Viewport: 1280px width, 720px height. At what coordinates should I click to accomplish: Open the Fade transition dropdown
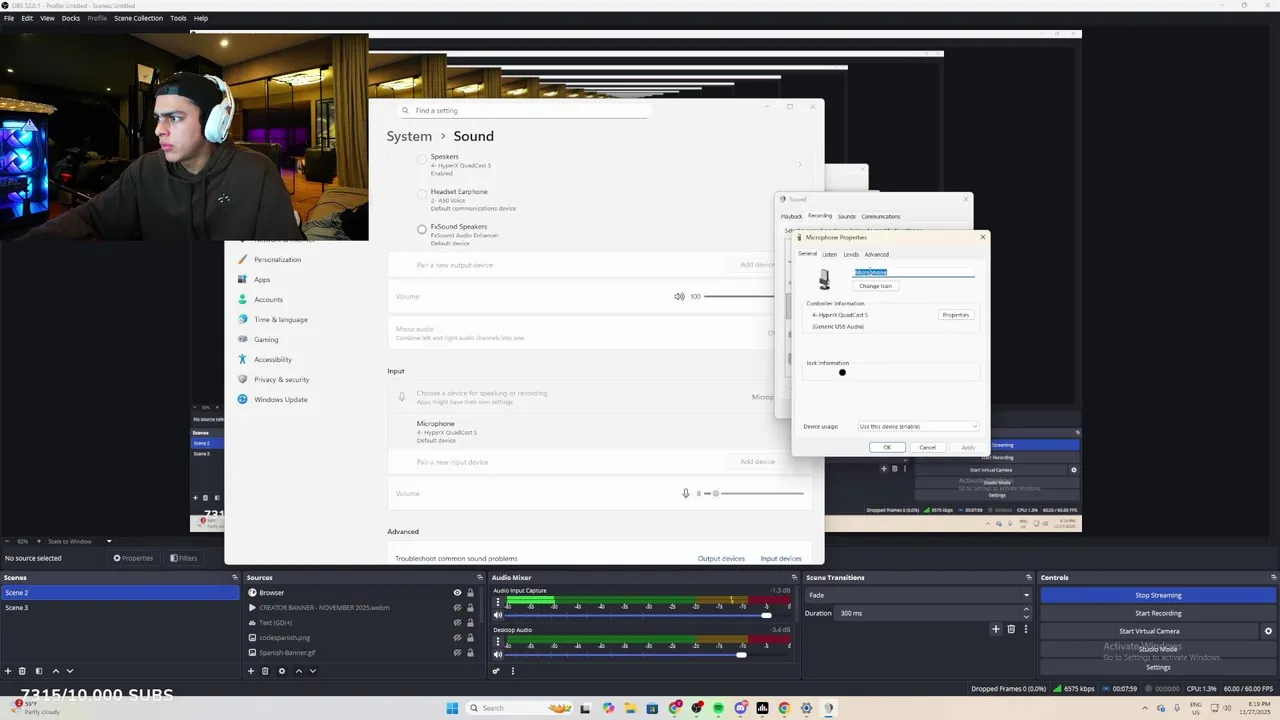(x=919, y=595)
